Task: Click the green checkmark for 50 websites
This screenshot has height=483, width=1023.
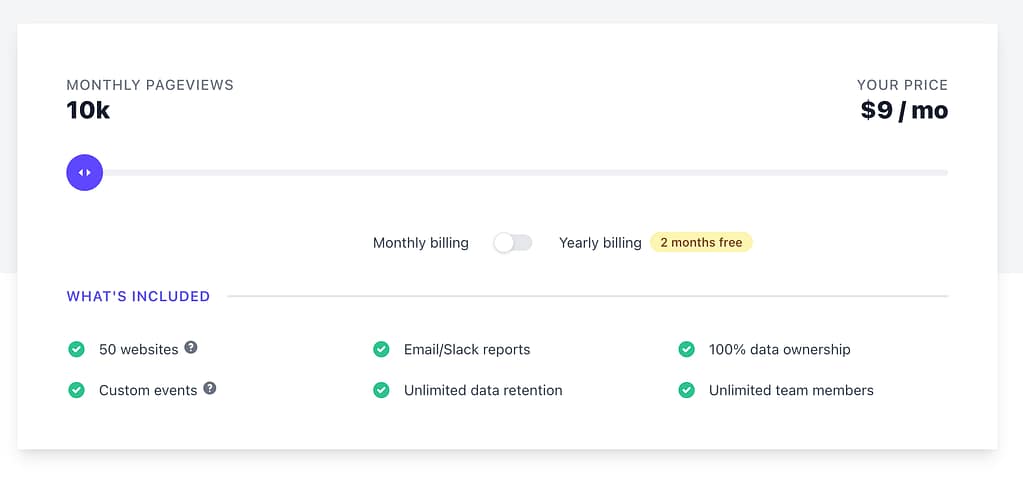Action: pyautogui.click(x=76, y=349)
